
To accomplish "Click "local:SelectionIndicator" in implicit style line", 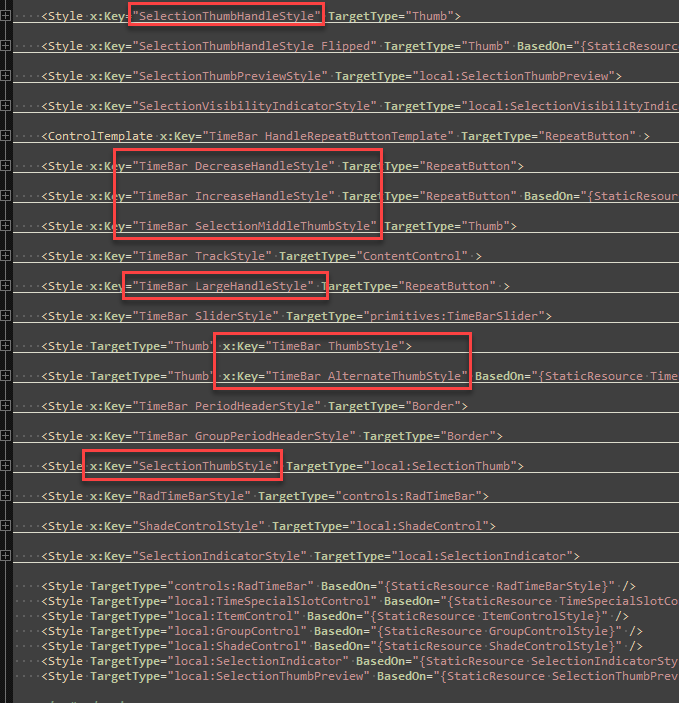I will [x=258, y=662].
